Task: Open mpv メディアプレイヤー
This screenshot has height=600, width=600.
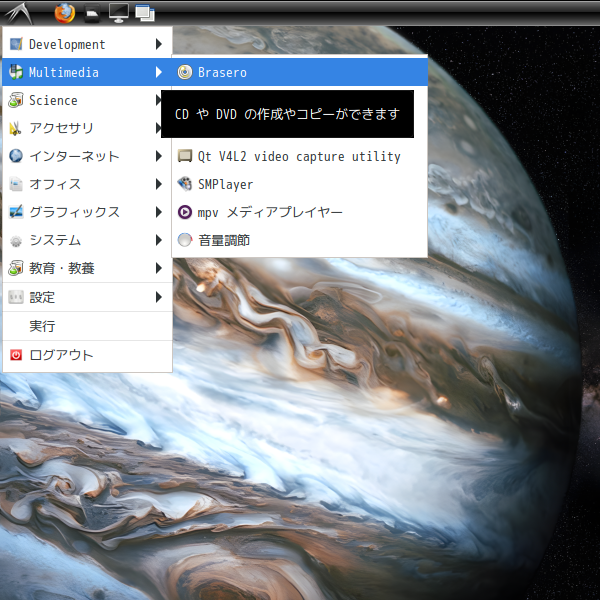Action: (x=300, y=212)
